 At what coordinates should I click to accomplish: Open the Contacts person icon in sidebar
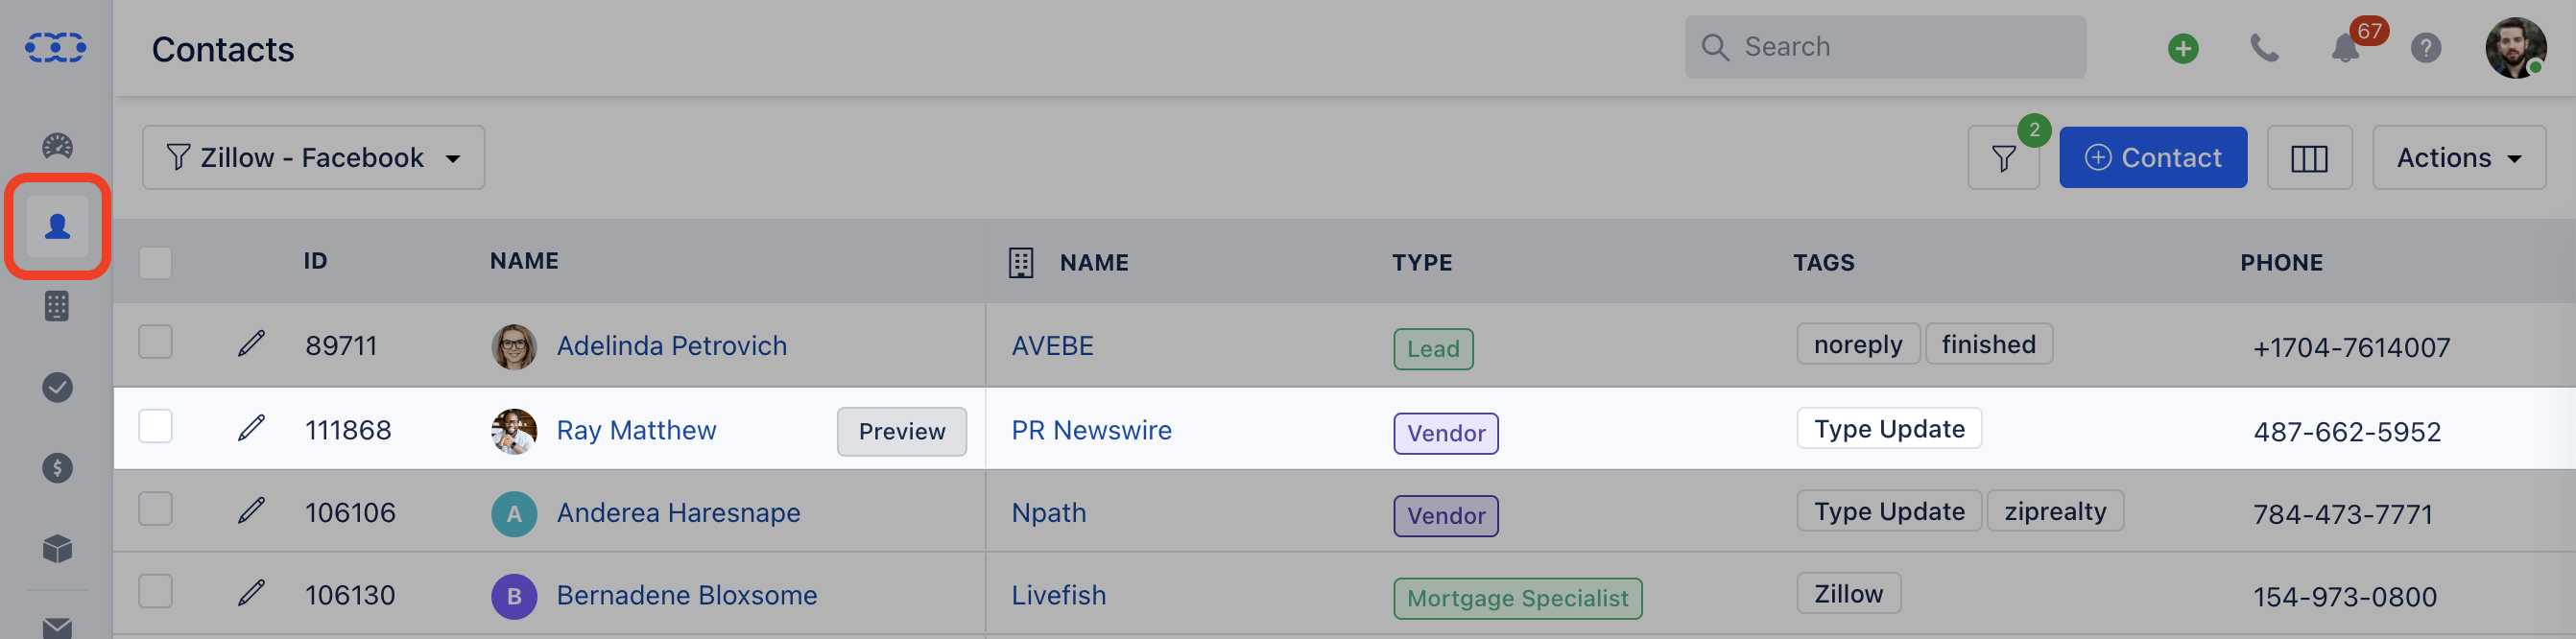click(x=57, y=227)
